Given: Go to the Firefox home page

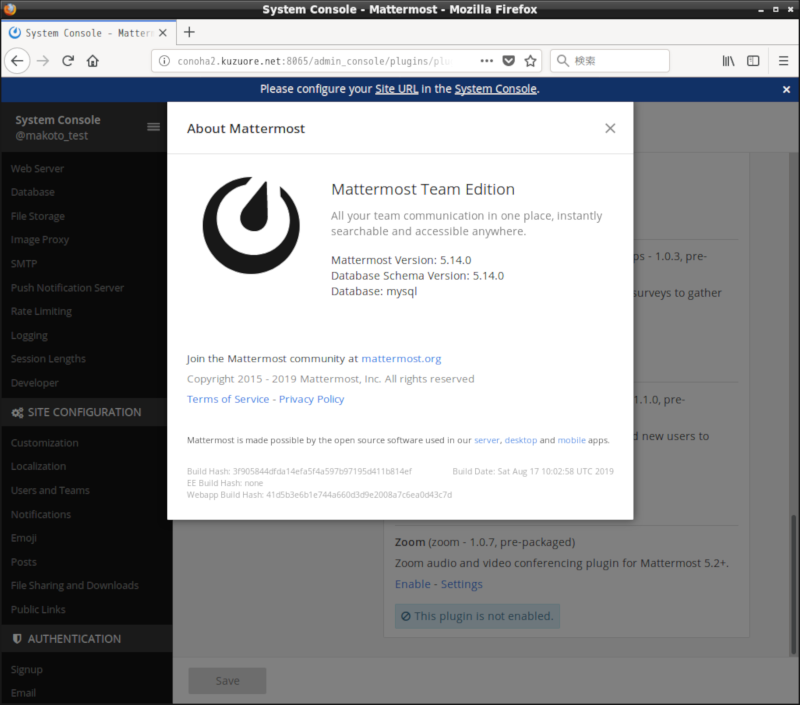Looking at the screenshot, I should 92,61.
